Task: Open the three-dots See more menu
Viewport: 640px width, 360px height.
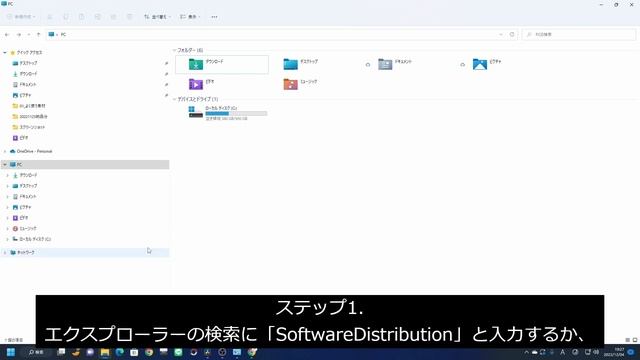Action: click(214, 17)
